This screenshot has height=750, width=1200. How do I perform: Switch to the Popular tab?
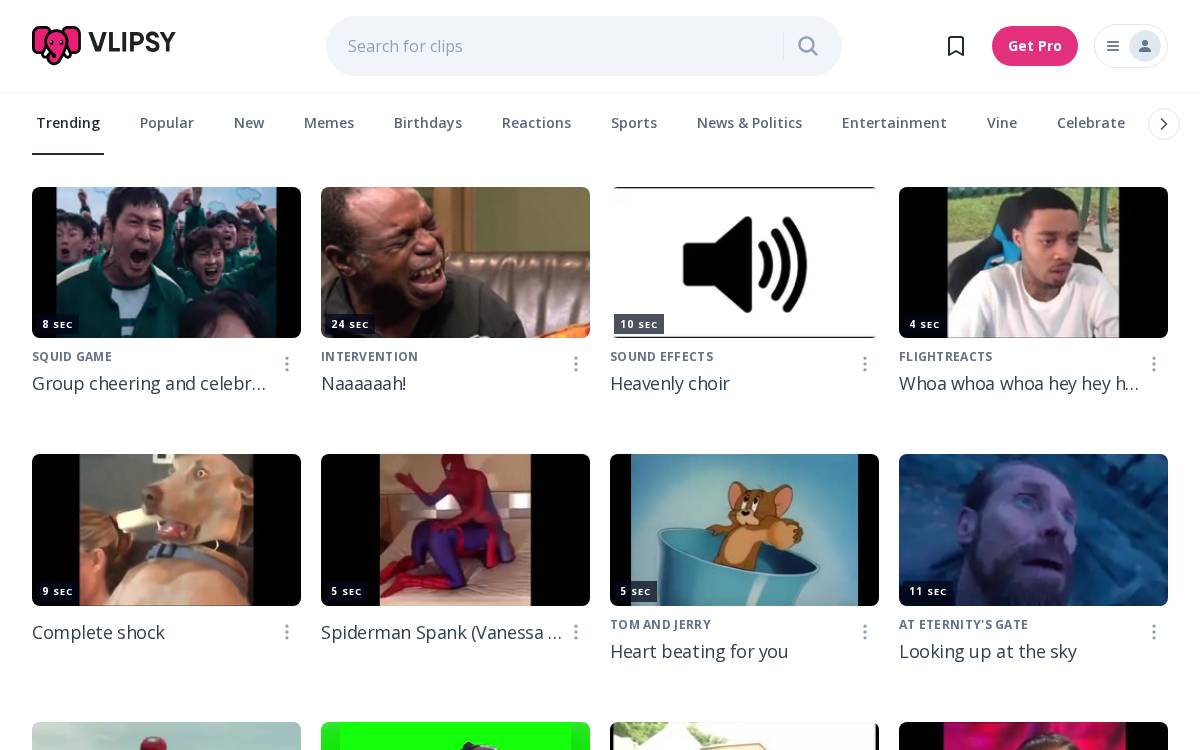(167, 123)
